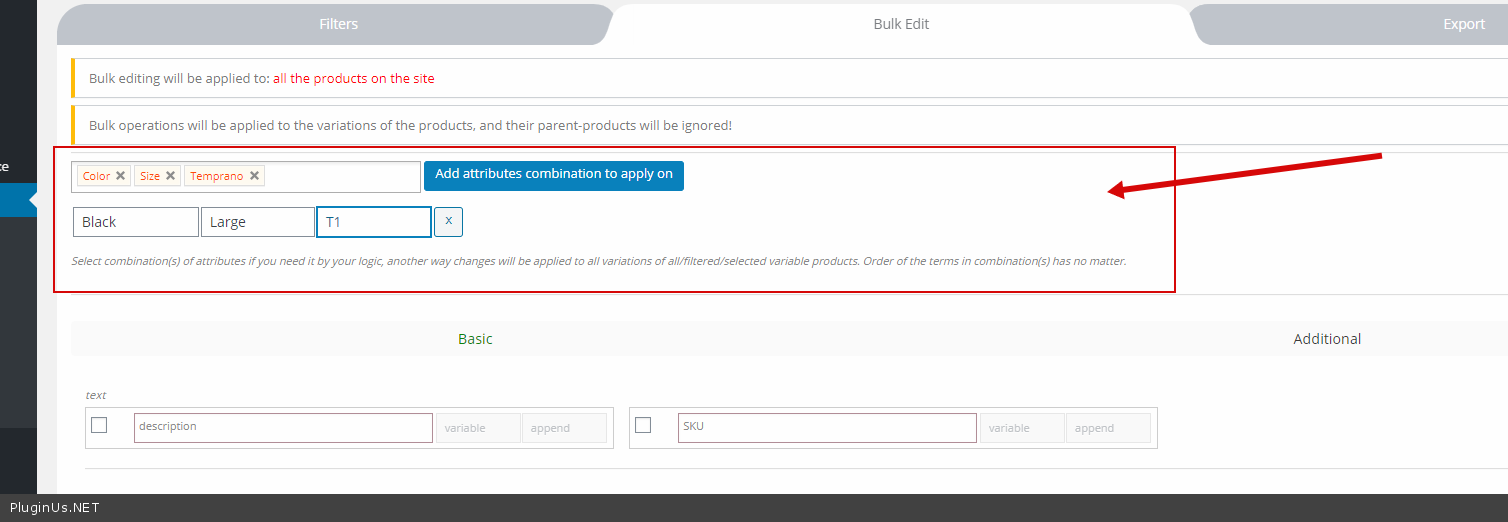Remove the Temprano attribute tag
1508x522 pixels.
click(x=255, y=176)
